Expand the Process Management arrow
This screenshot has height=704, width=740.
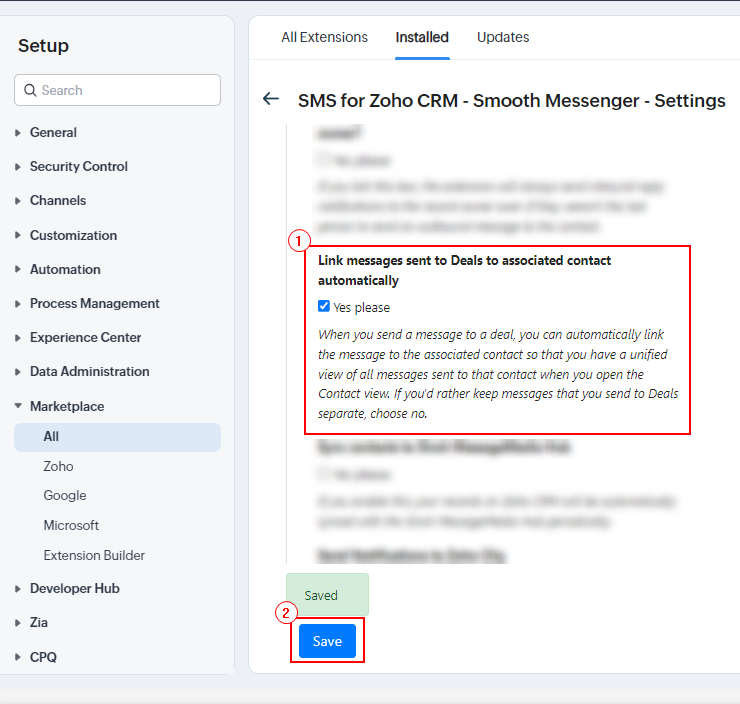pyautogui.click(x=18, y=304)
